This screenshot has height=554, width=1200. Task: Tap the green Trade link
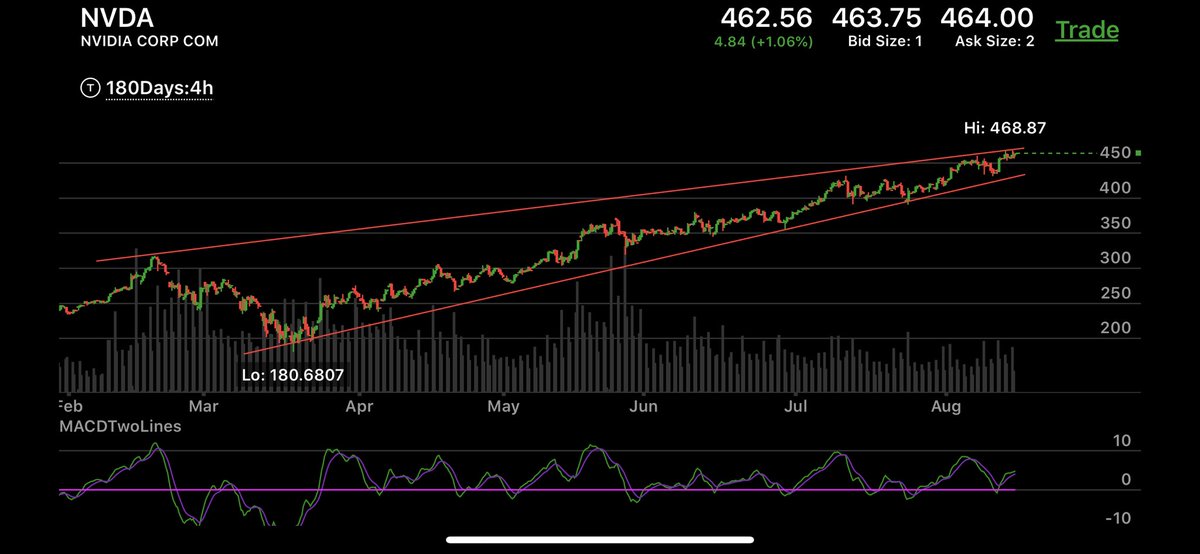click(1087, 30)
